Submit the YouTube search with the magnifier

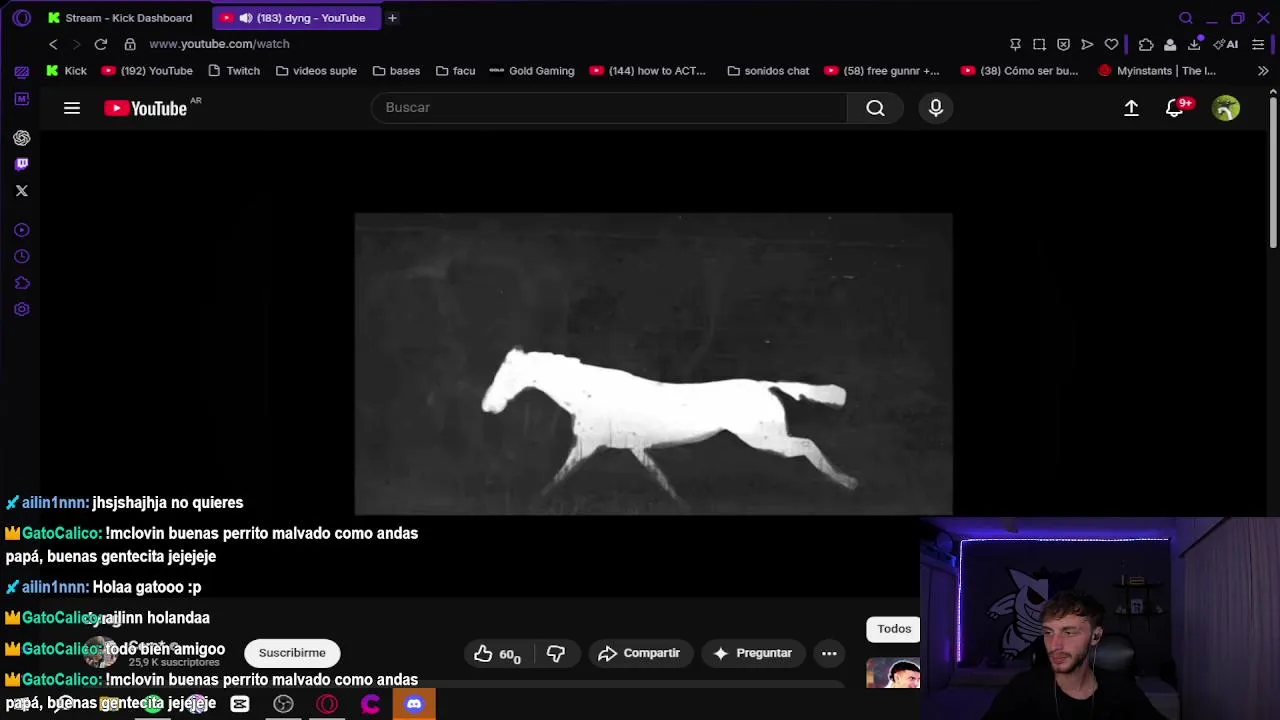(x=875, y=108)
